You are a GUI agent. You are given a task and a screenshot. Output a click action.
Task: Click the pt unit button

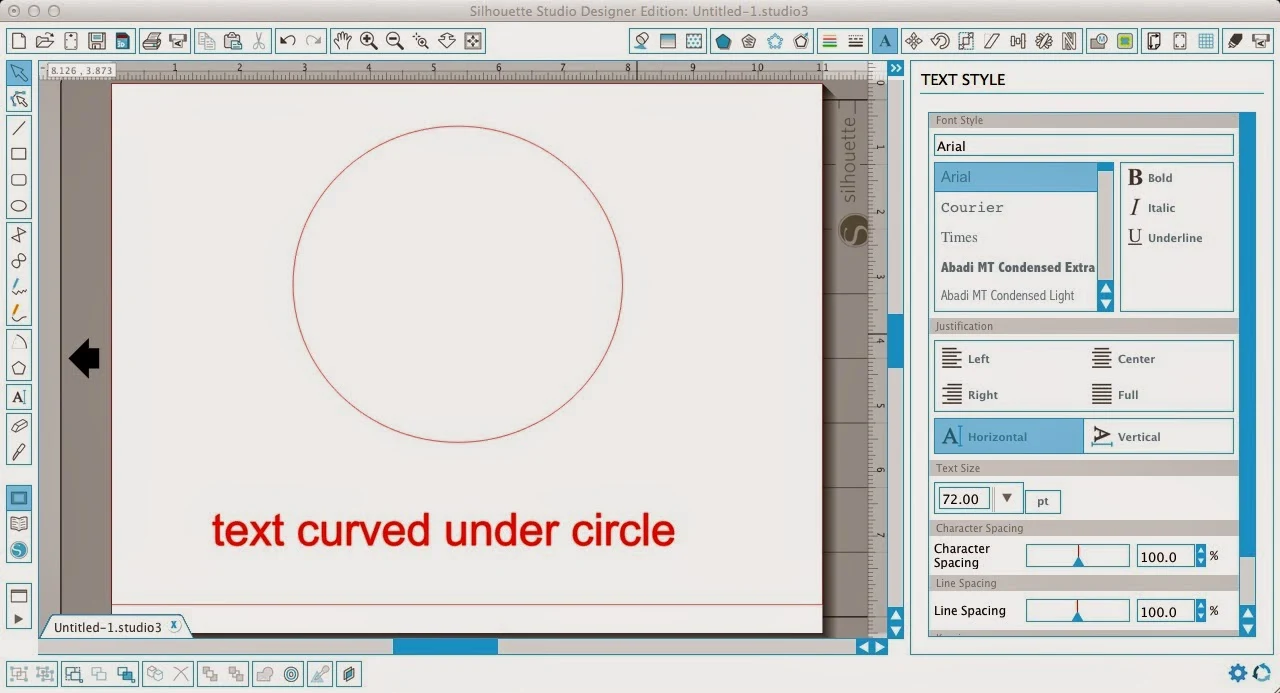tap(1042, 501)
